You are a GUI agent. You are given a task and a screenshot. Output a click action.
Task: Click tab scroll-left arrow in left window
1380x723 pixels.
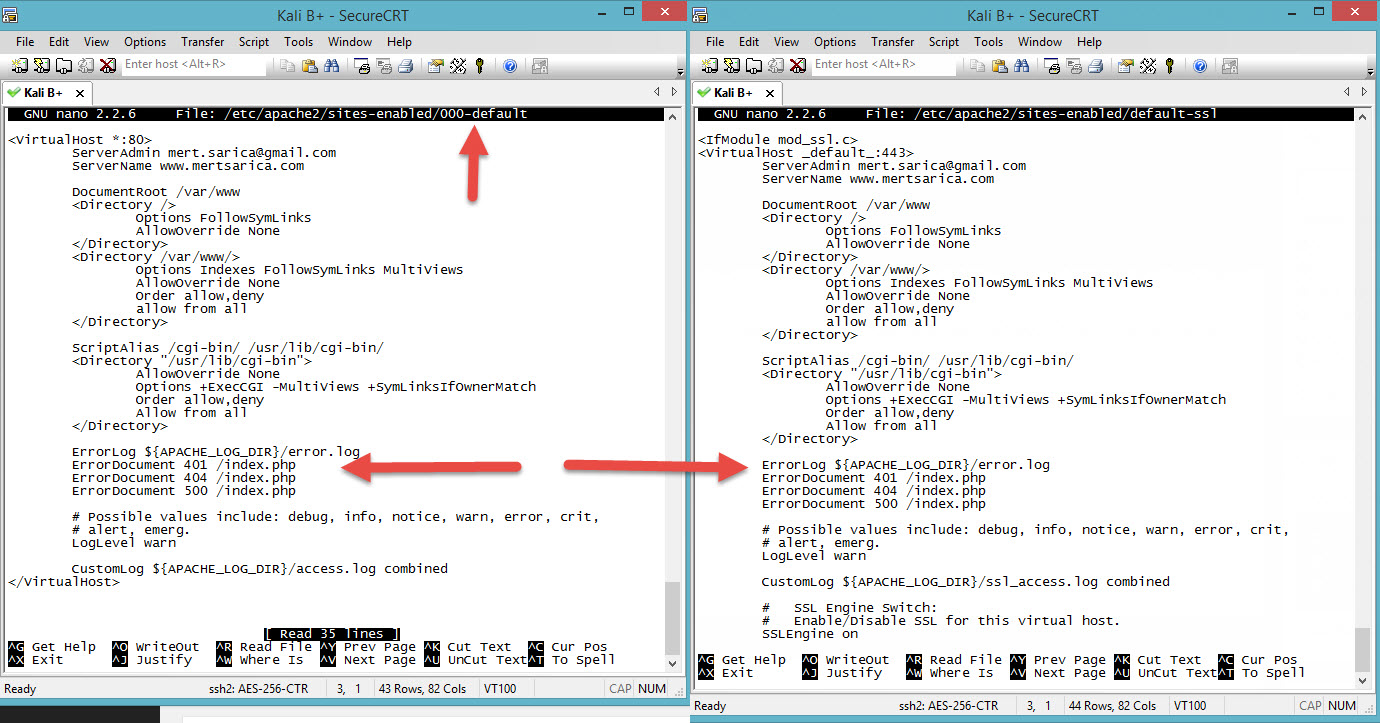click(657, 92)
